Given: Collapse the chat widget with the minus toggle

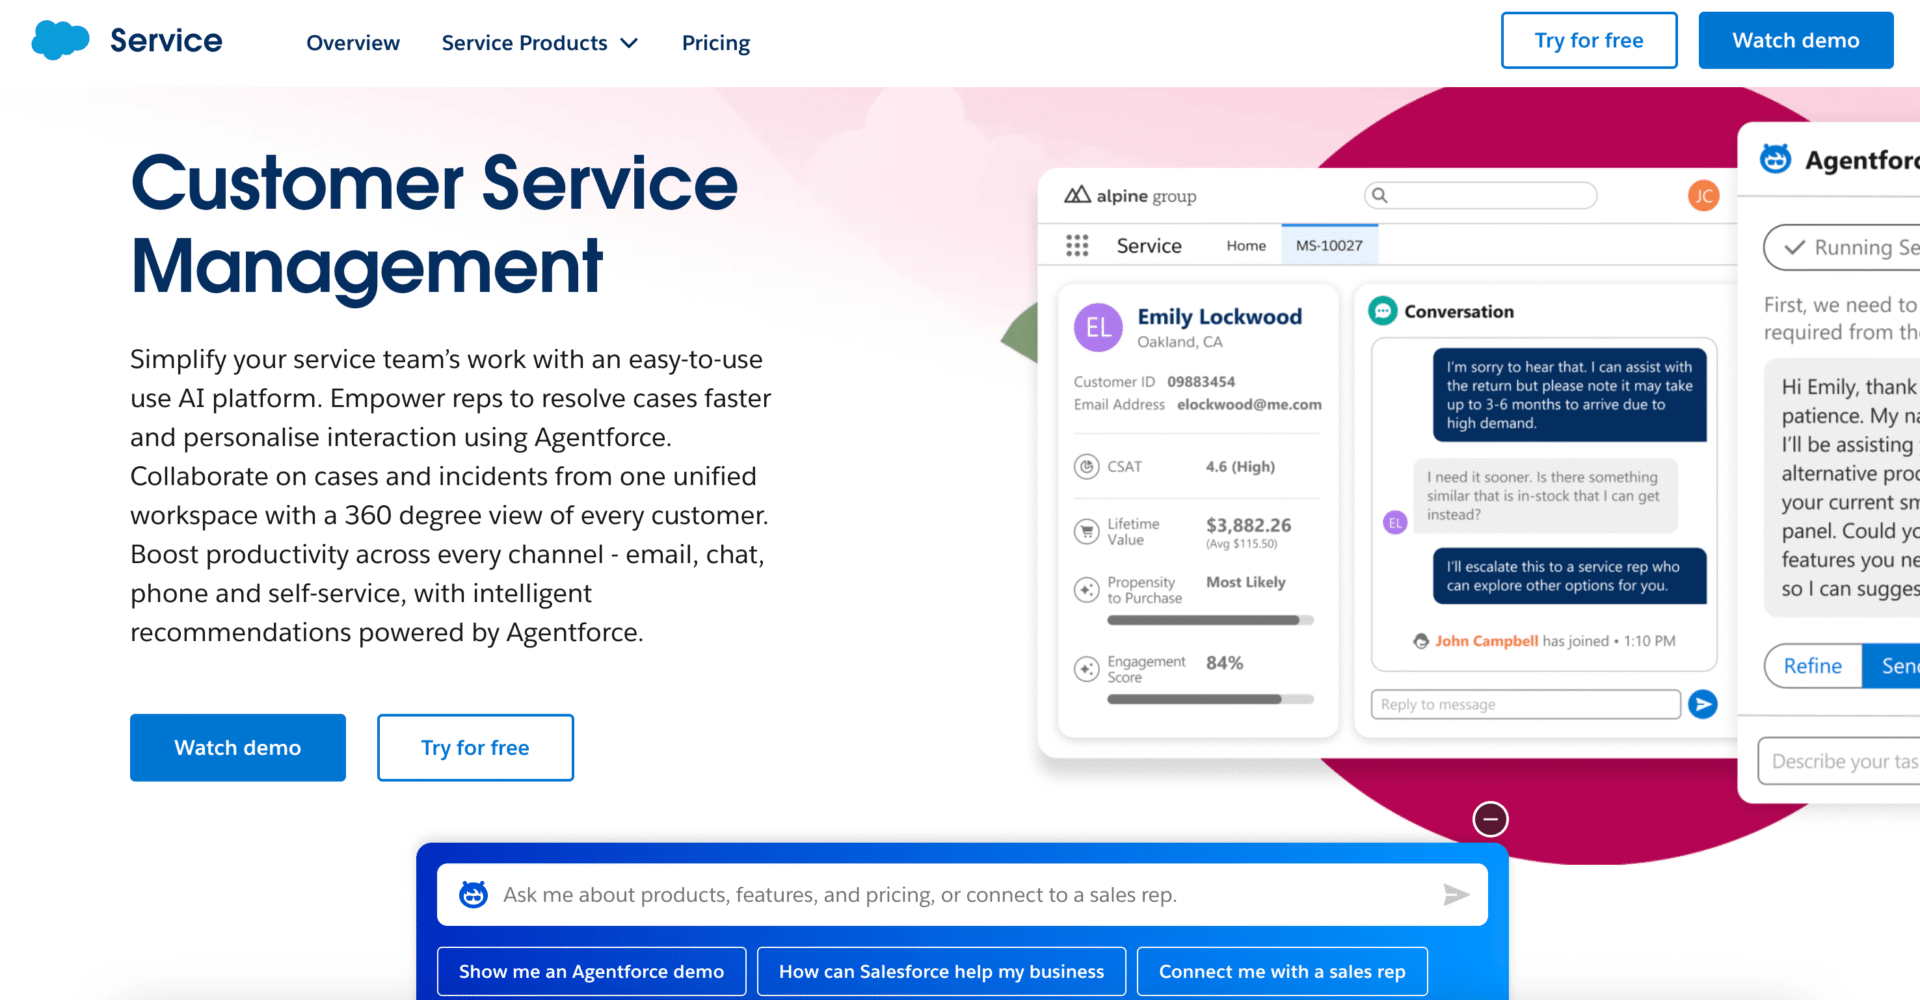Looking at the screenshot, I should click(1491, 818).
